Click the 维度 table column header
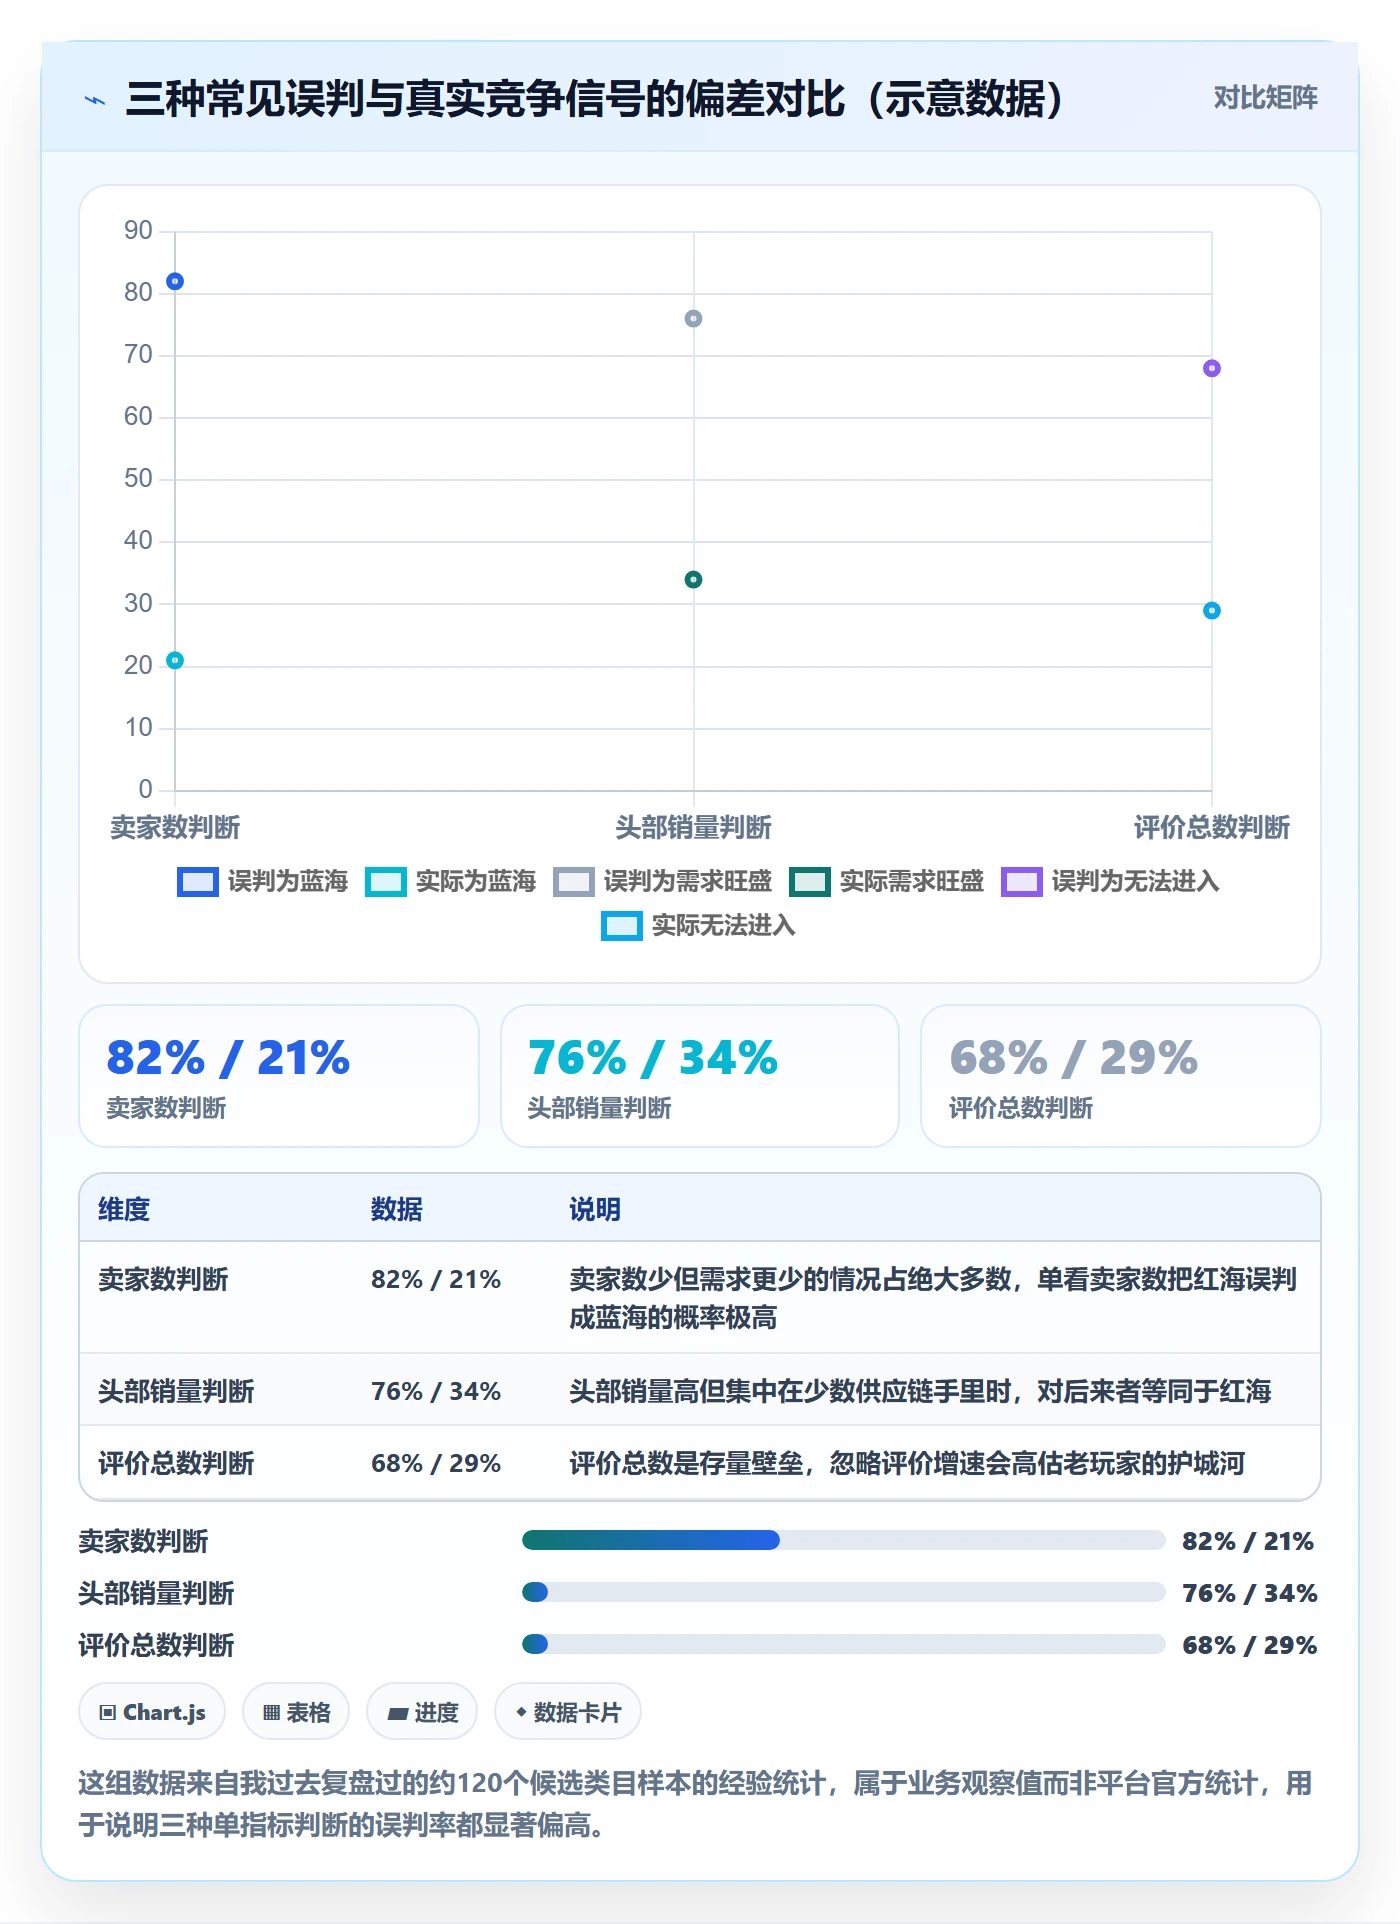 pyautogui.click(x=124, y=1210)
